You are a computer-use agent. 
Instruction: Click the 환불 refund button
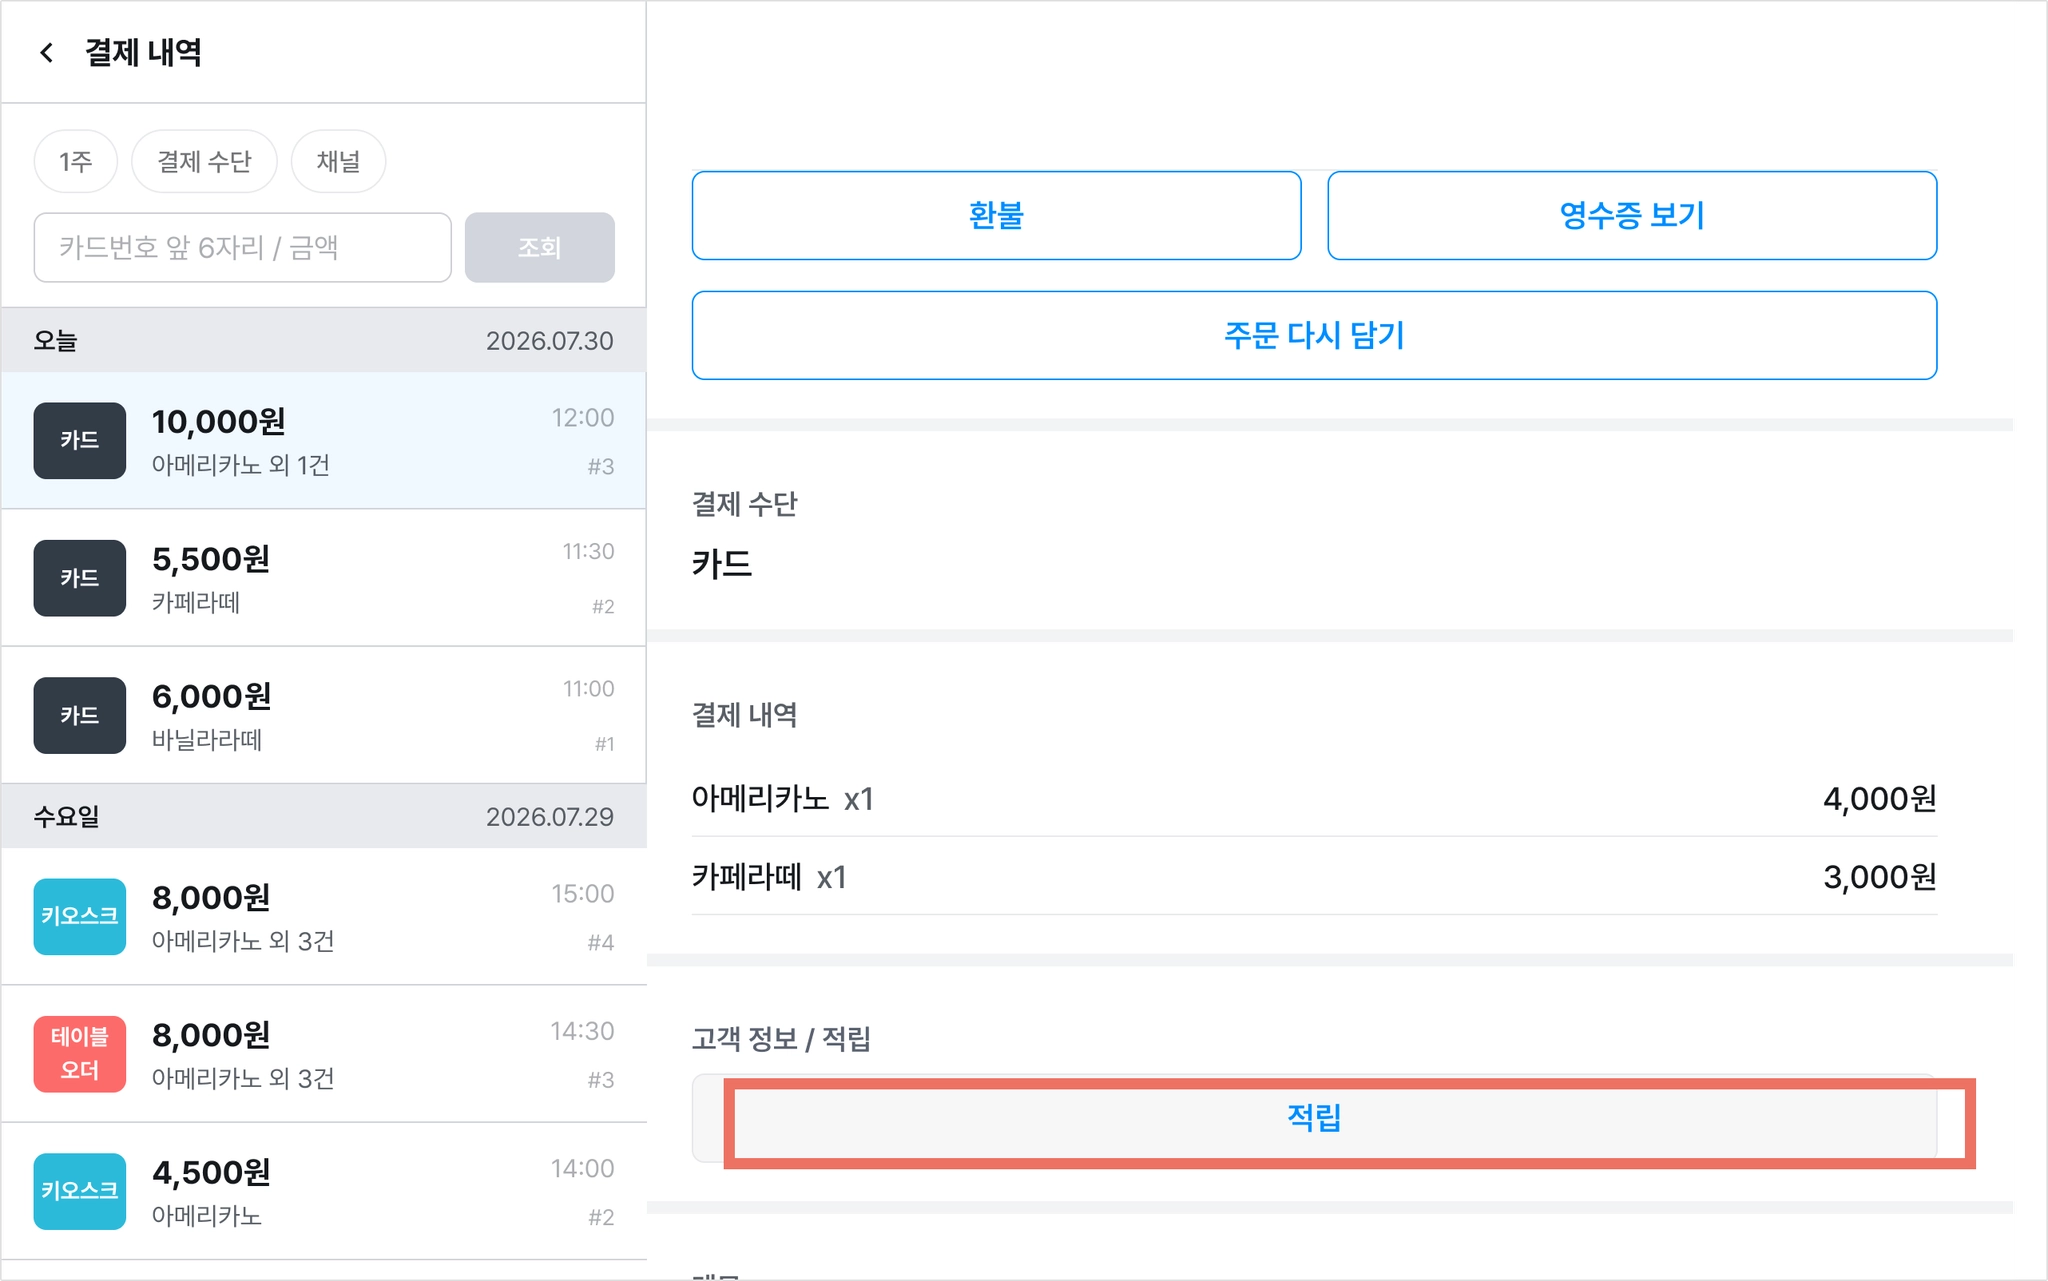click(997, 215)
